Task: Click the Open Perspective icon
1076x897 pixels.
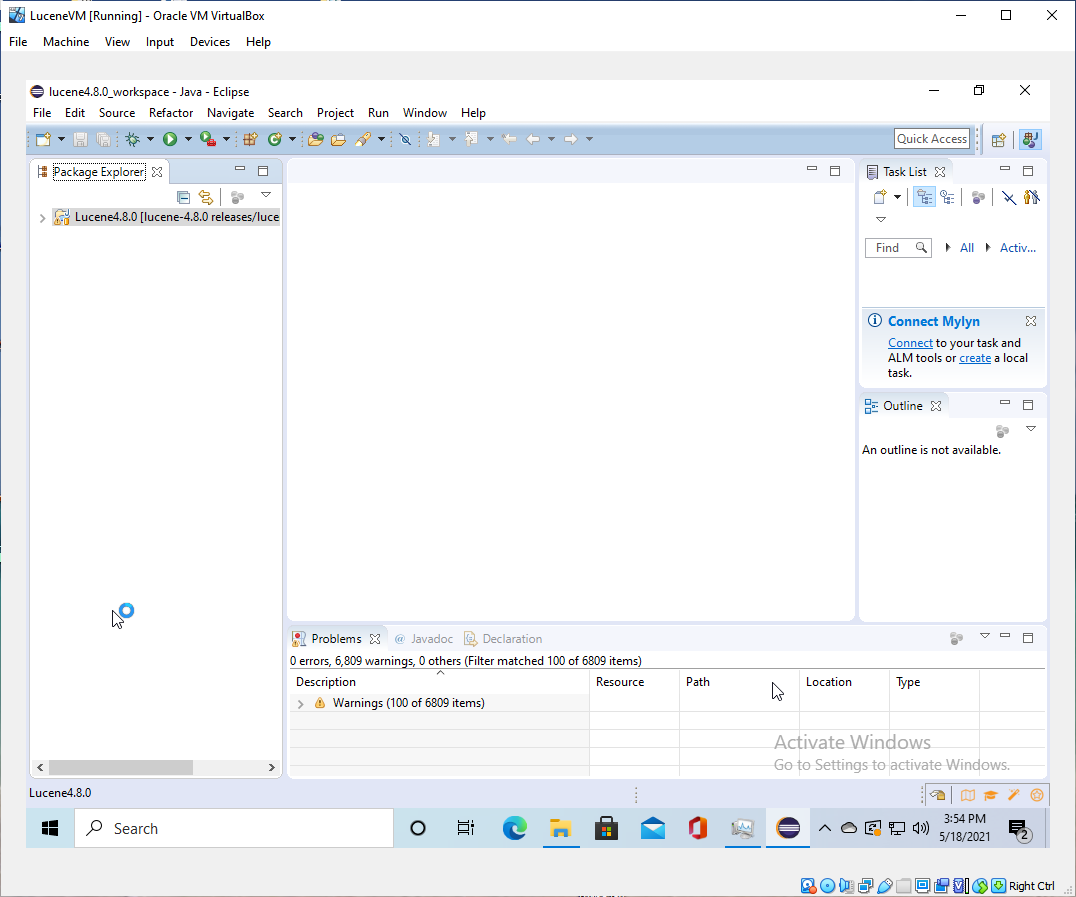Action: (x=998, y=140)
